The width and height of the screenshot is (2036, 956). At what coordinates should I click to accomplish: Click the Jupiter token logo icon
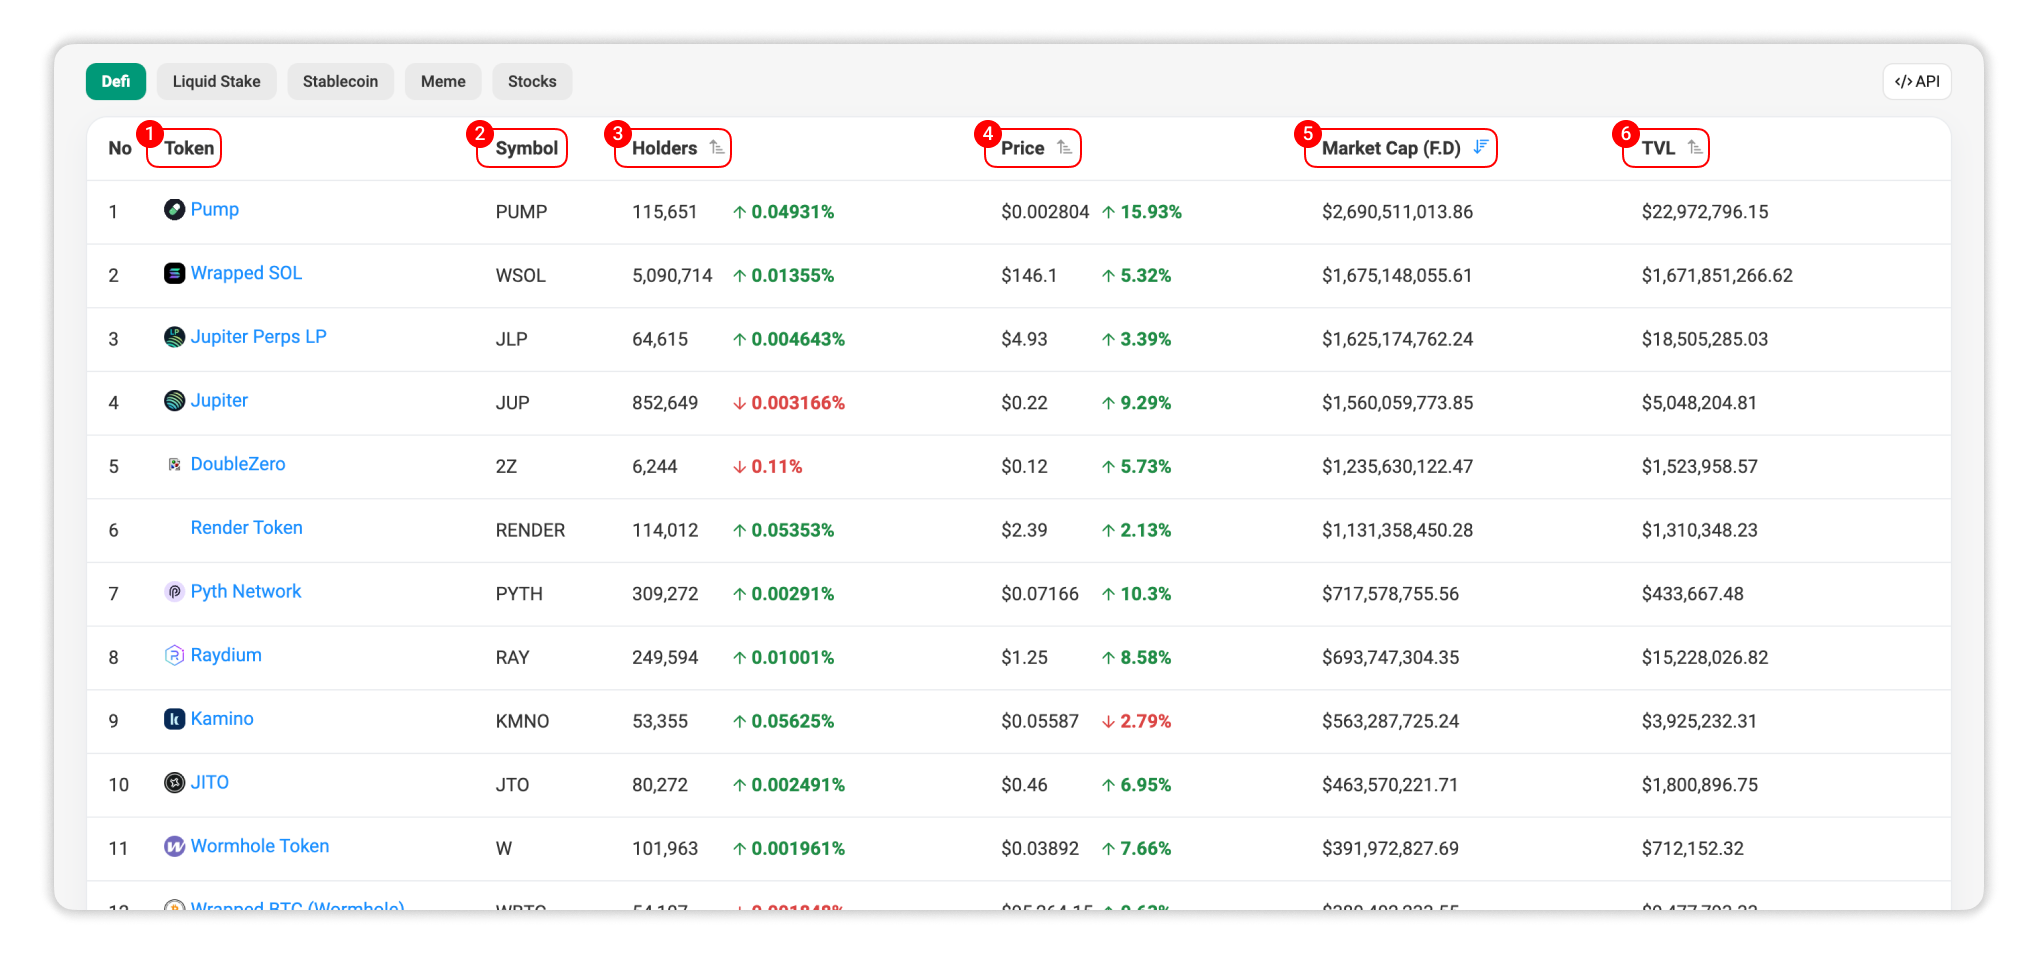click(173, 401)
